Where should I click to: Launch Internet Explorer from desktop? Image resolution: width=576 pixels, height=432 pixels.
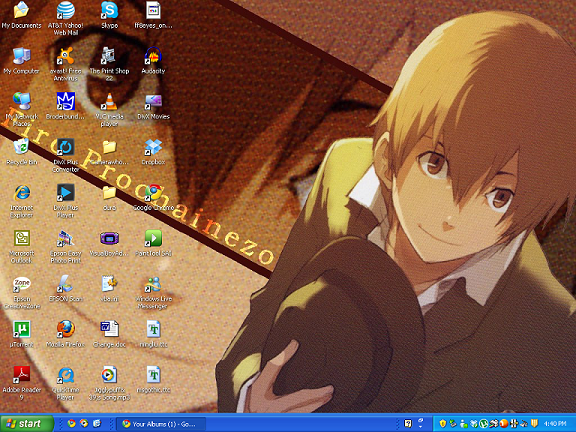tap(21, 192)
